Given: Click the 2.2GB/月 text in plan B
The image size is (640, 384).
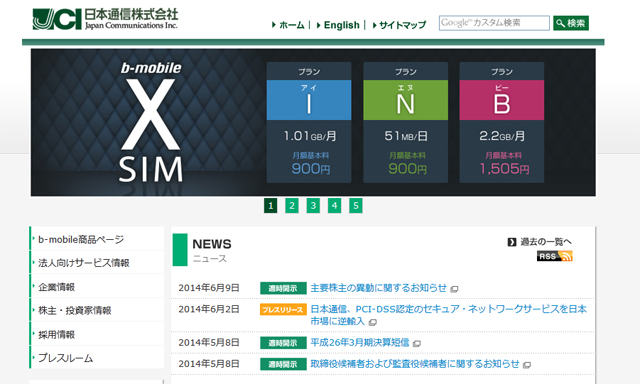Looking at the screenshot, I should click(502, 136).
